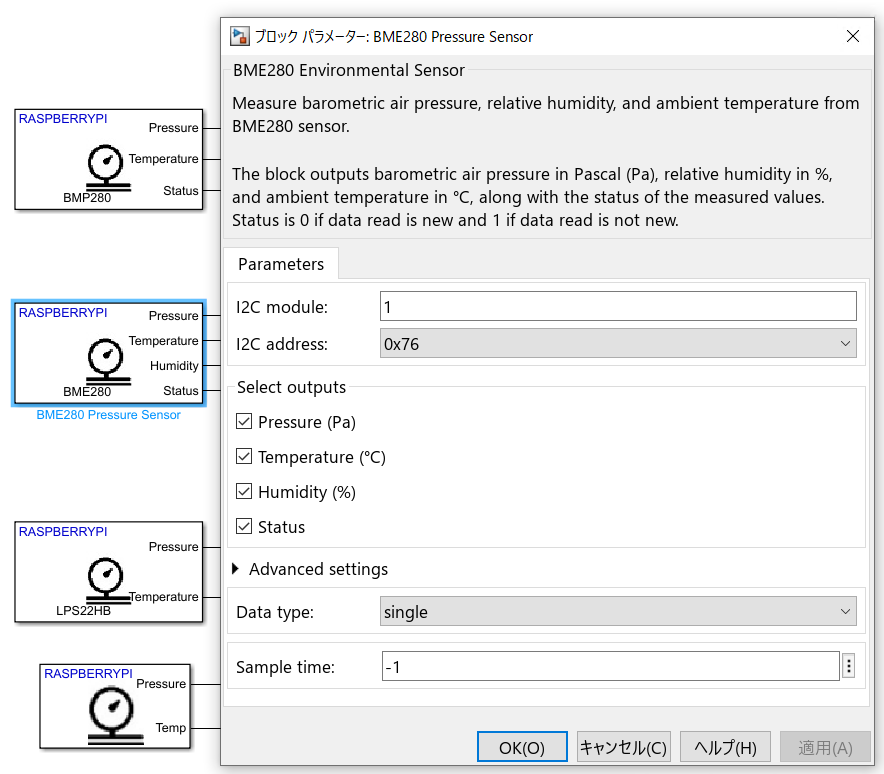Disable the Humidity (%) output checkbox
Screen dimensions: 884x774
(x=244, y=492)
